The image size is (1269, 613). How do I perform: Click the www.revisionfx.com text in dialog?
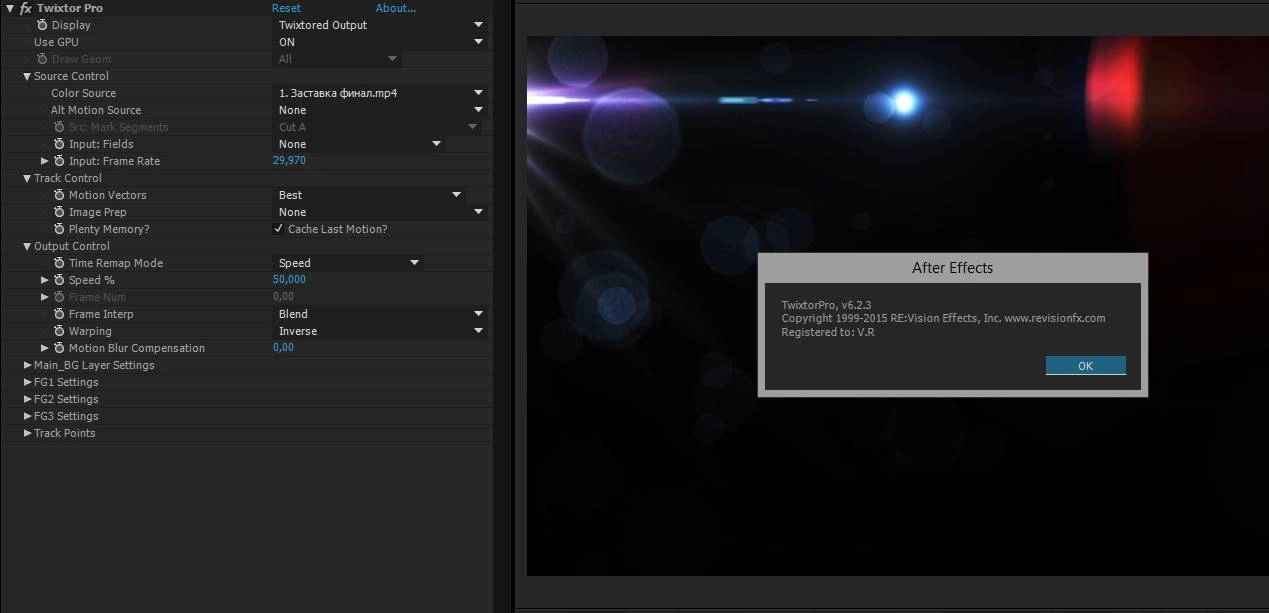pos(1055,318)
